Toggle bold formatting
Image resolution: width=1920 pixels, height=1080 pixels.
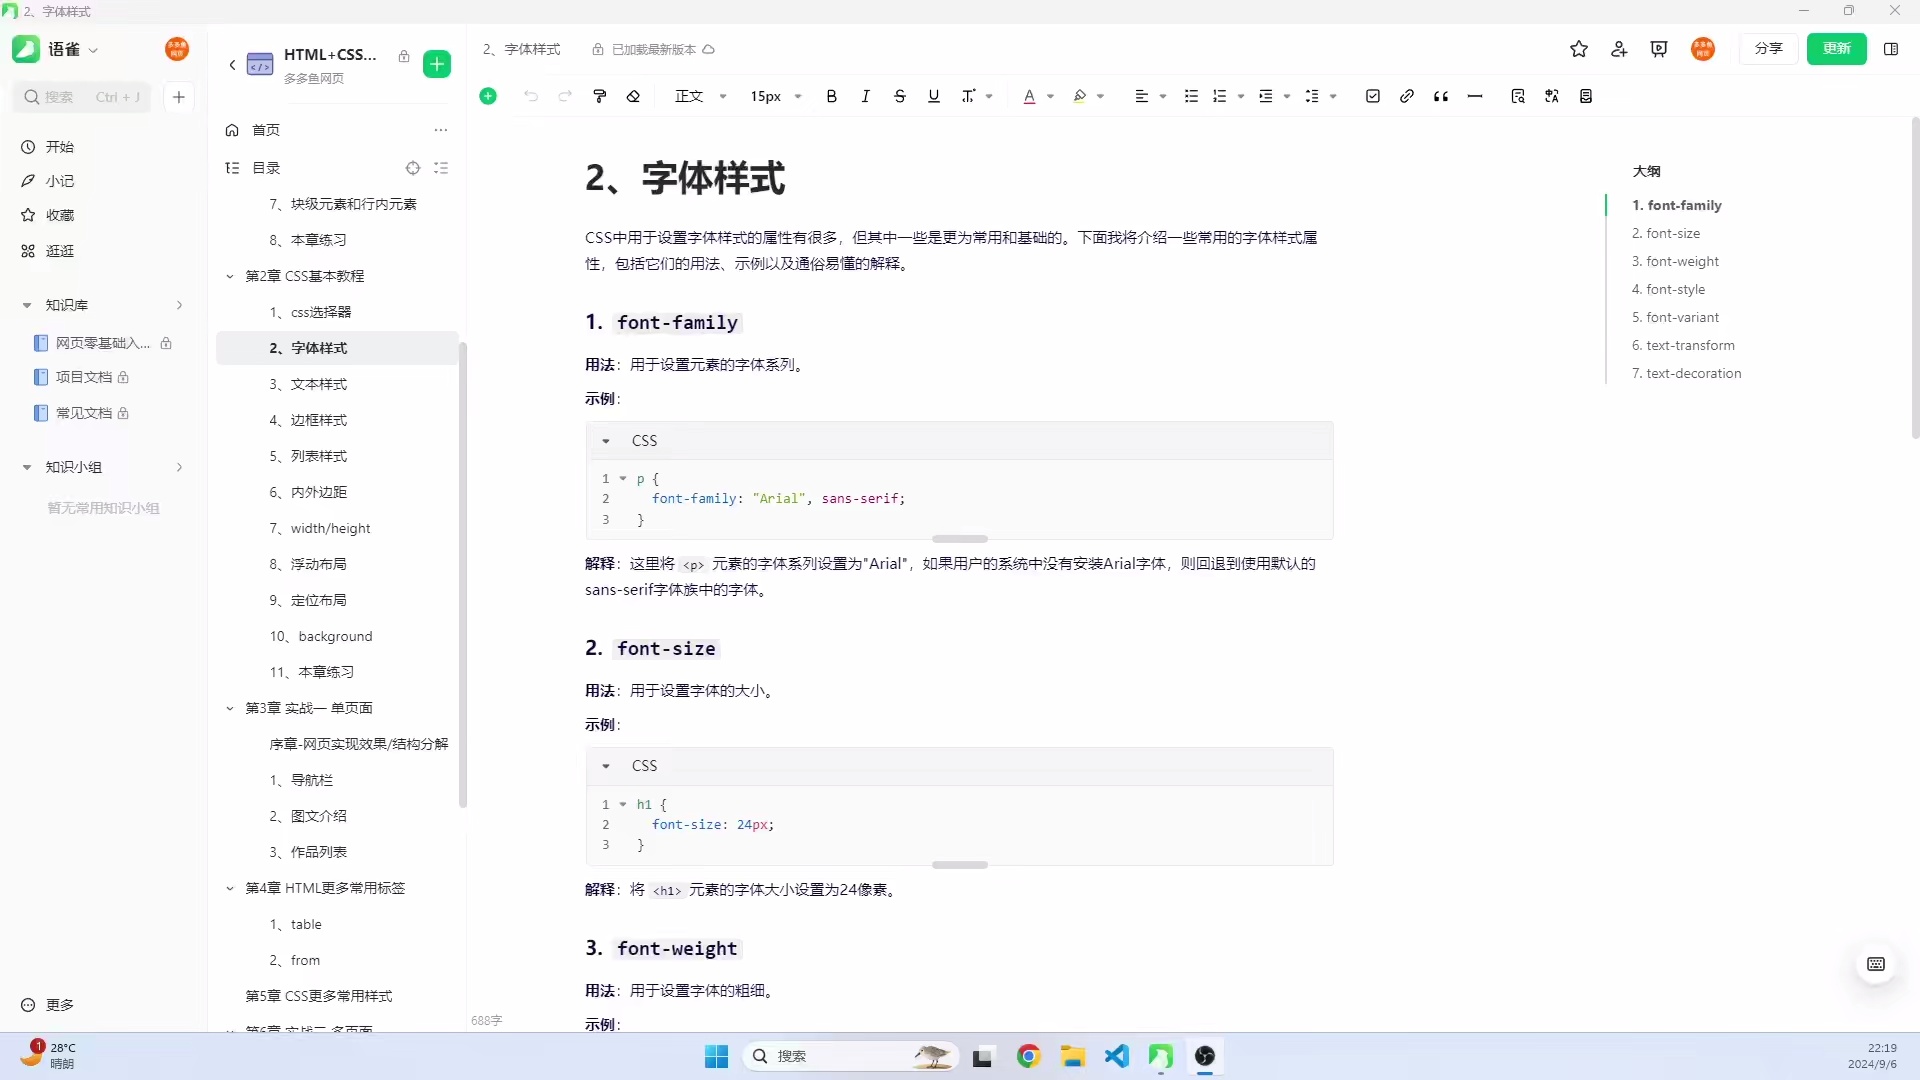click(831, 96)
